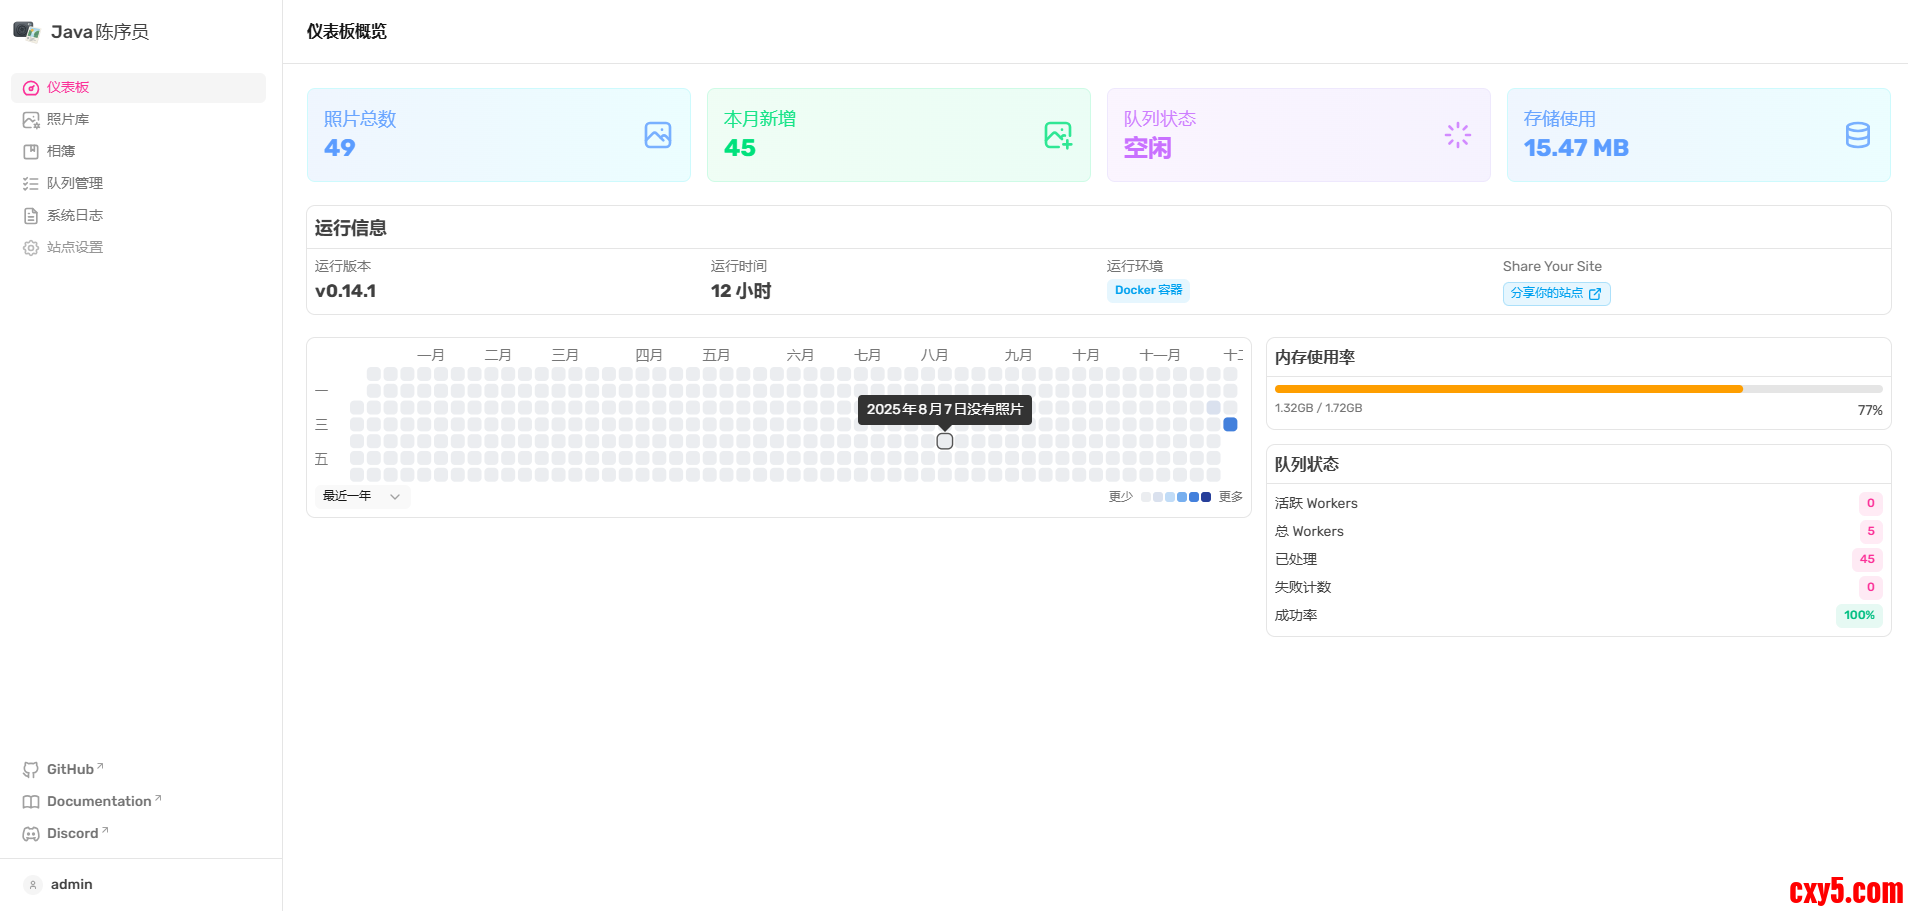Click the photo total card image icon
Image resolution: width=1908 pixels, height=911 pixels.
click(658, 135)
